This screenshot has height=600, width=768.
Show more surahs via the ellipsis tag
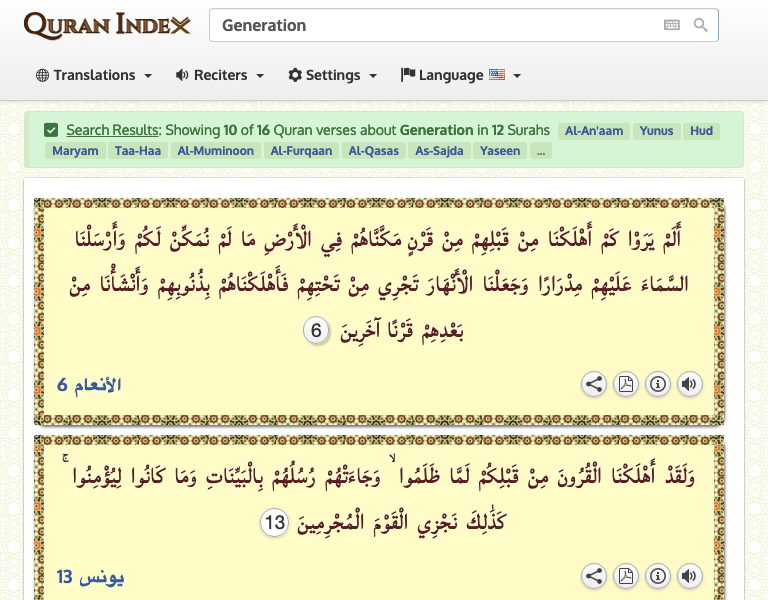click(x=540, y=151)
